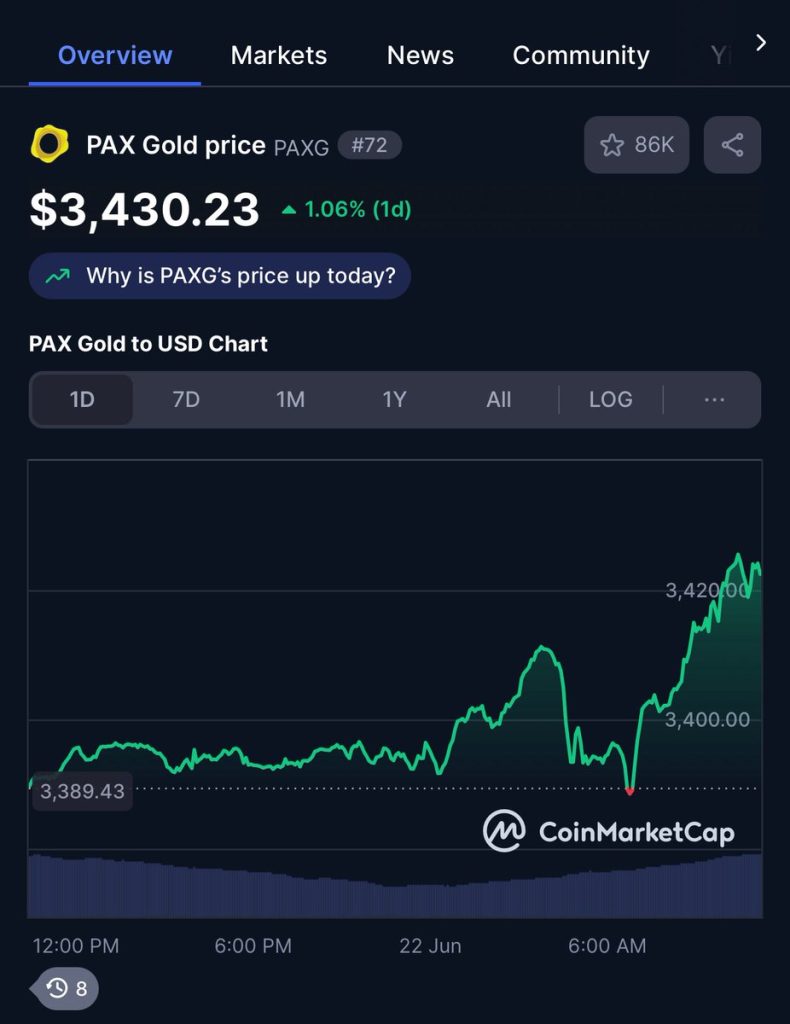Click the CoinMarketCap logo watermark
The width and height of the screenshot is (790, 1024).
[x=608, y=831]
